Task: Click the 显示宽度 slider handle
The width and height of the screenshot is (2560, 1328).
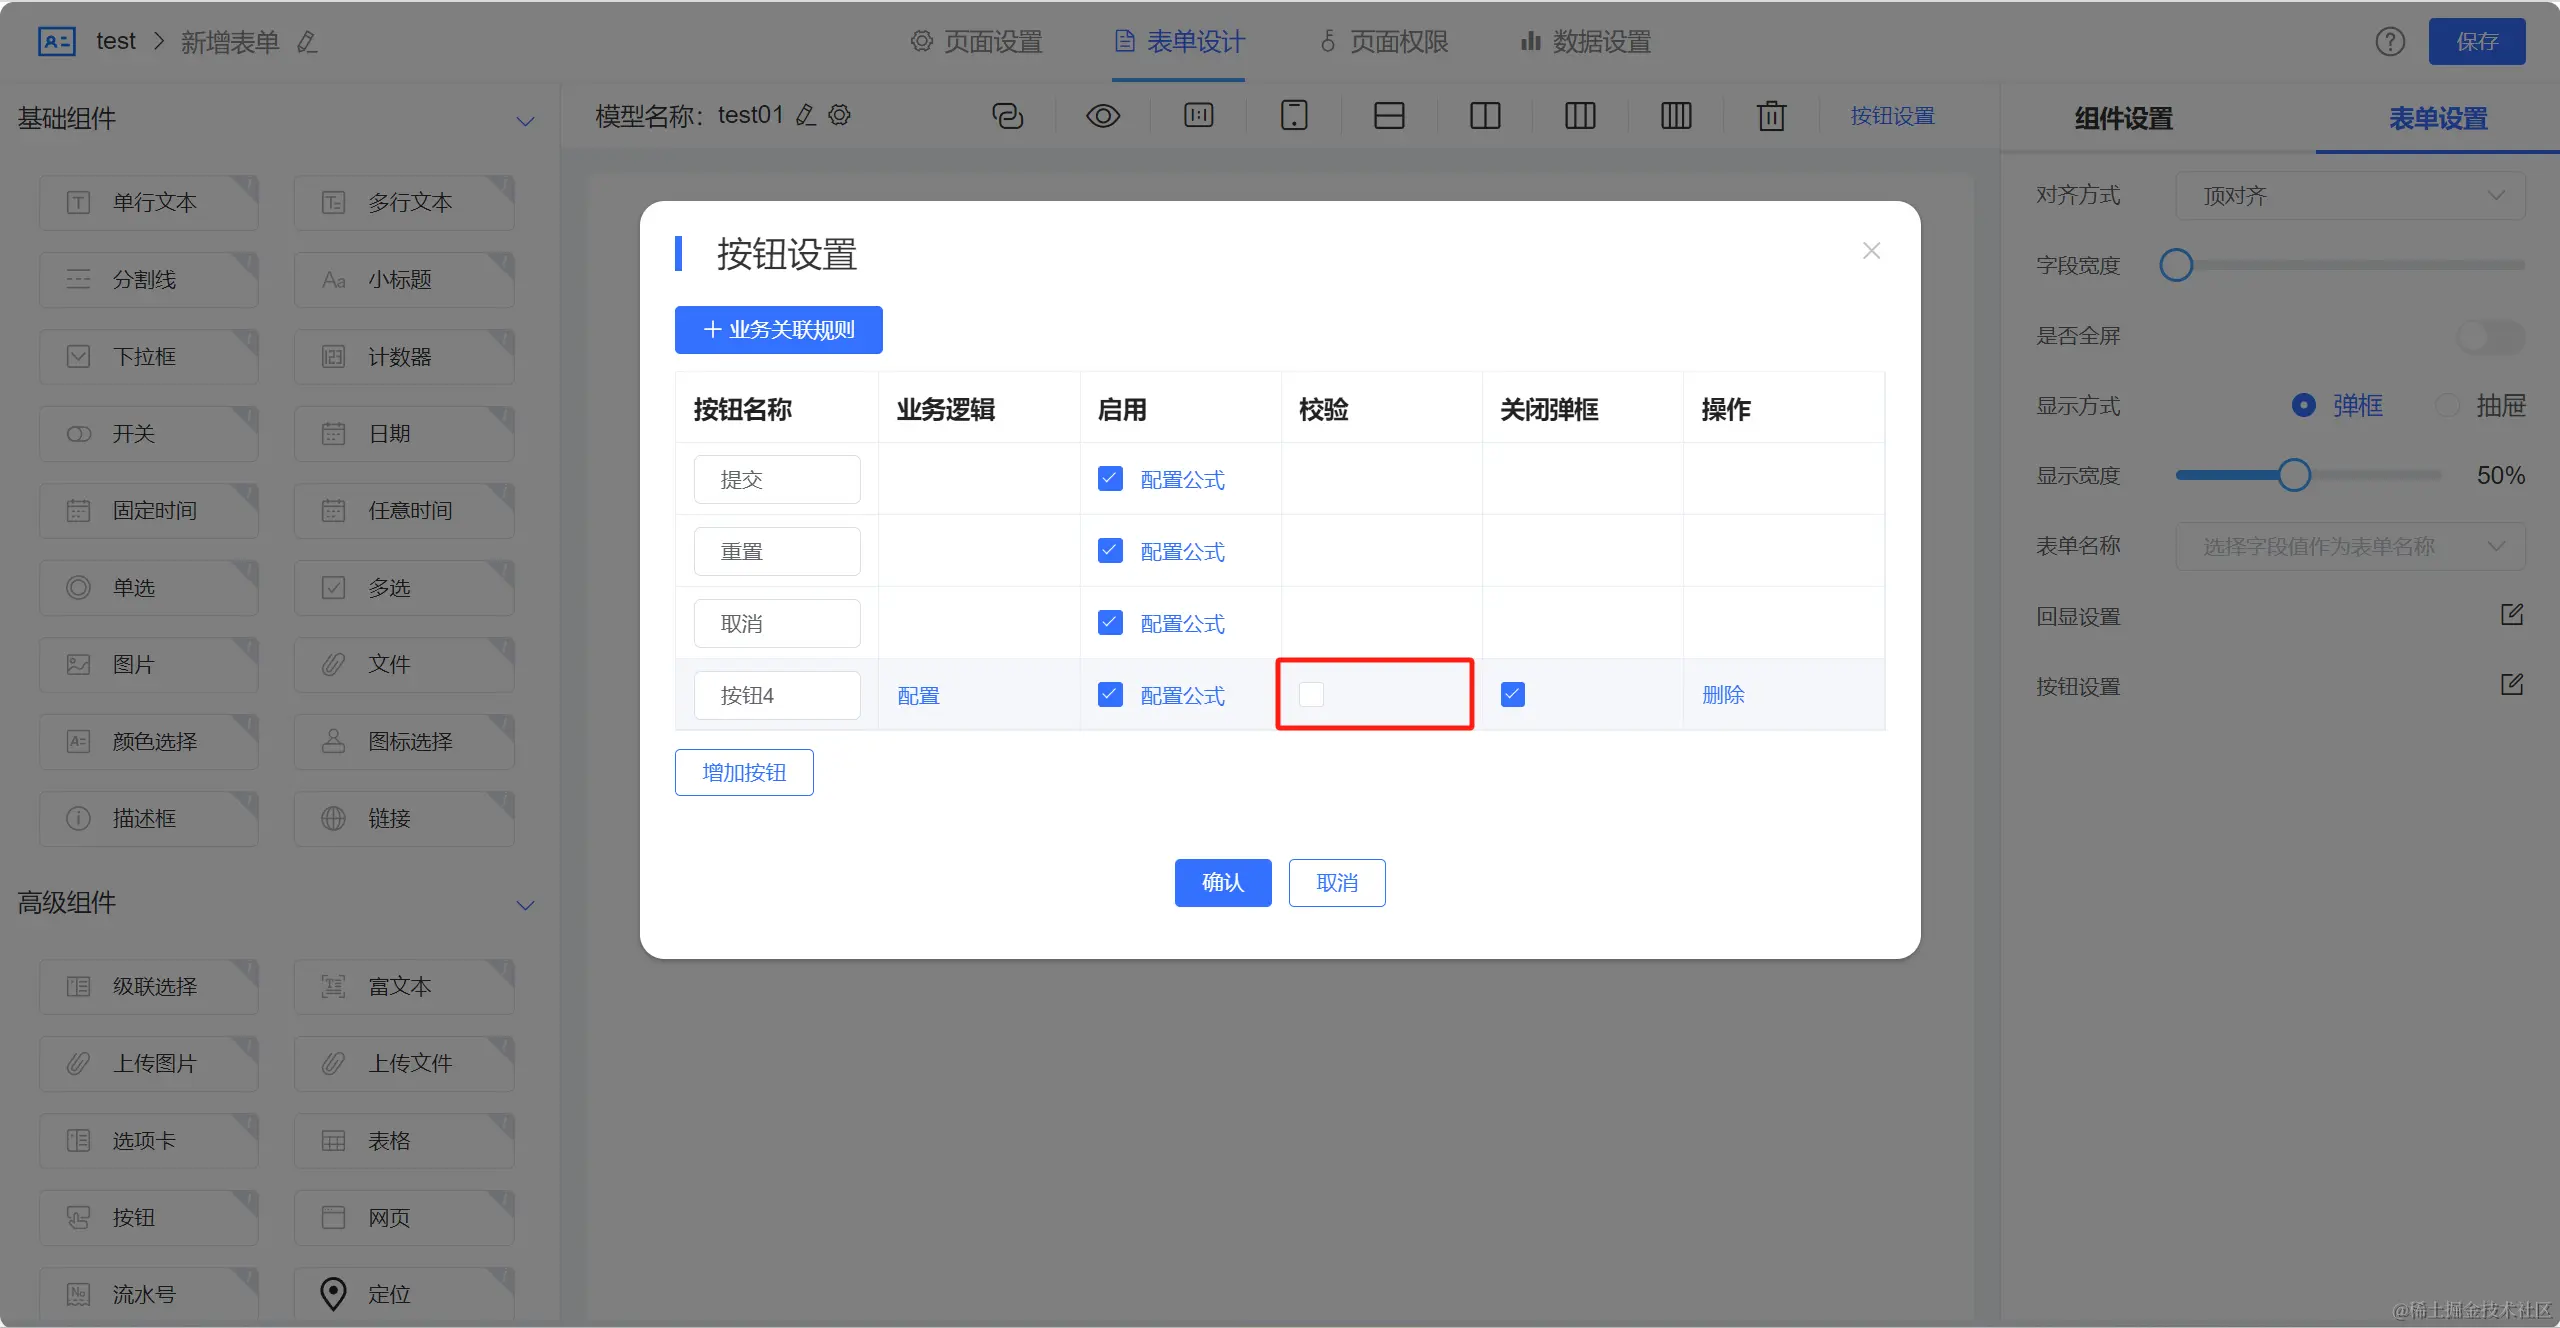Action: click(x=2294, y=475)
